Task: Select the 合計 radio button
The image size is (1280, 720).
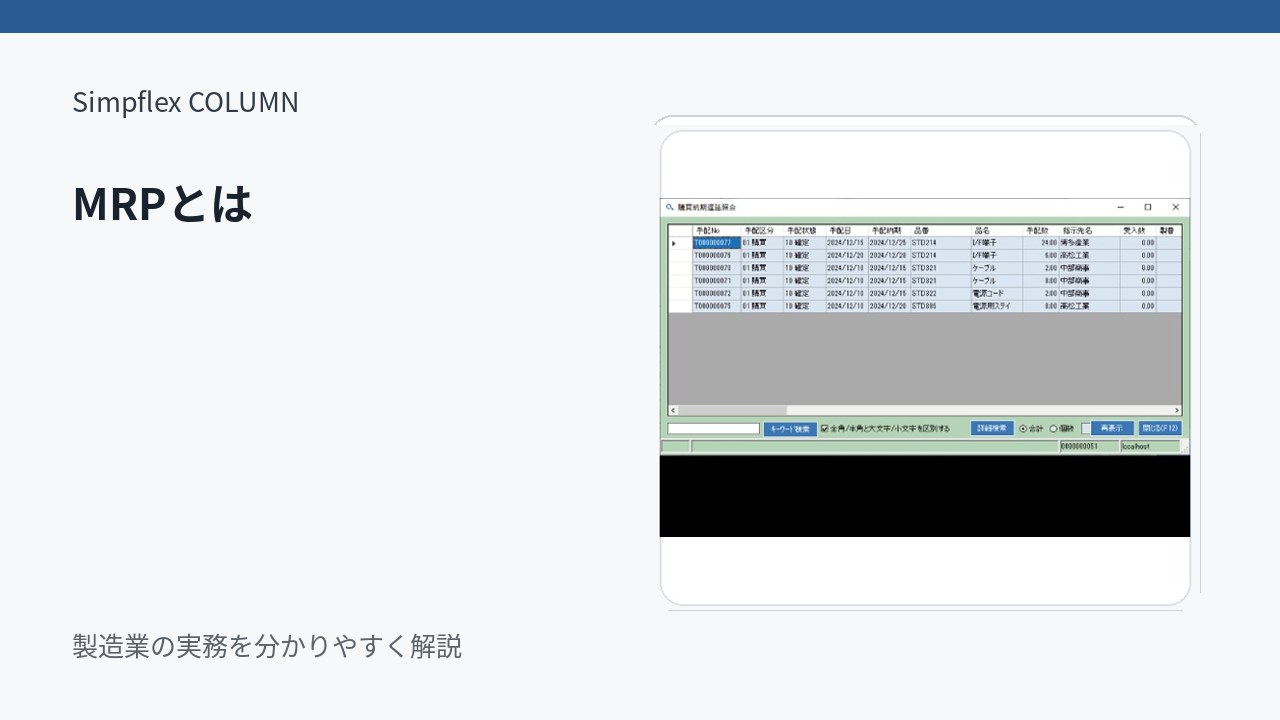Action: click(x=1023, y=429)
